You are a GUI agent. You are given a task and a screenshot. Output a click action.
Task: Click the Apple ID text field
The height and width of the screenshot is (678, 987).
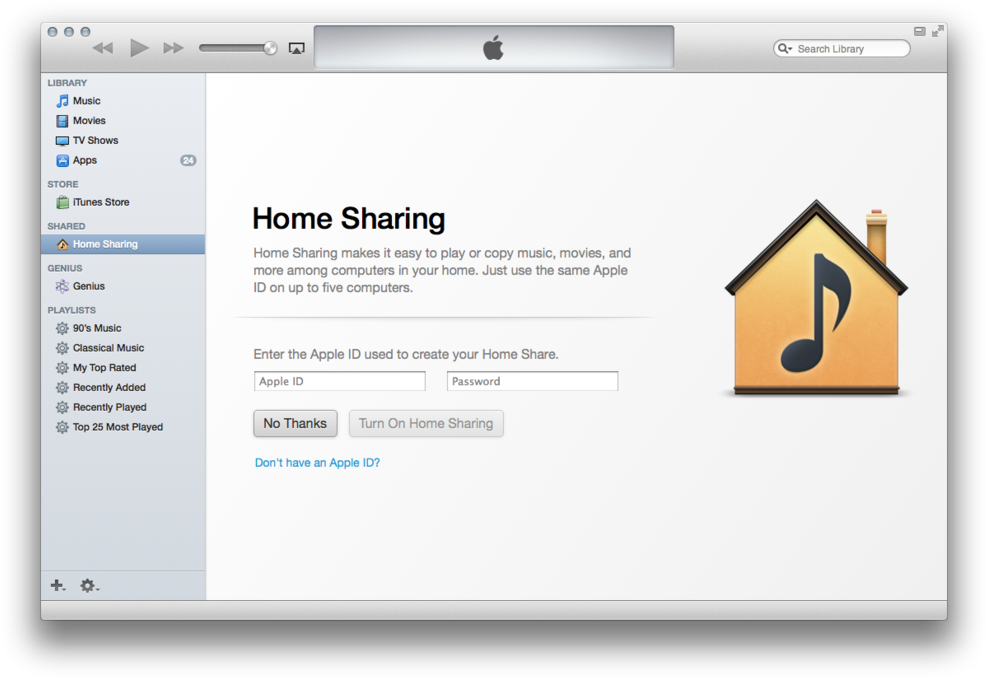pos(340,381)
